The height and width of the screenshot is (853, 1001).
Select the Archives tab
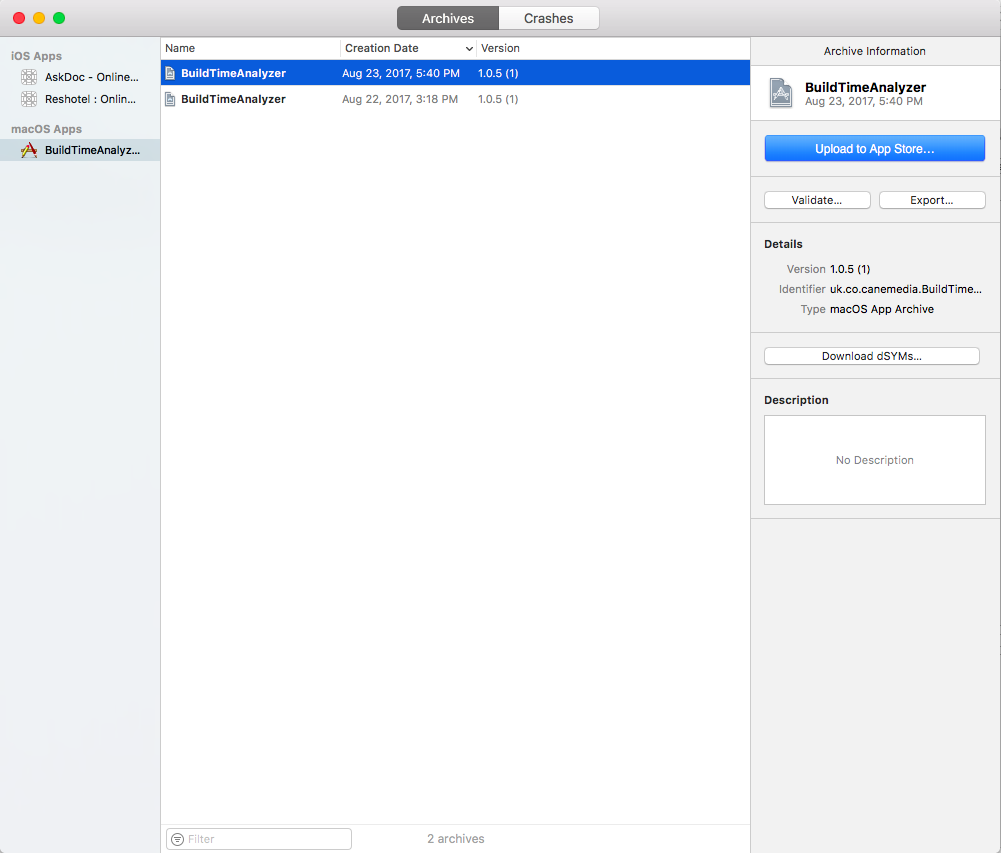447,18
